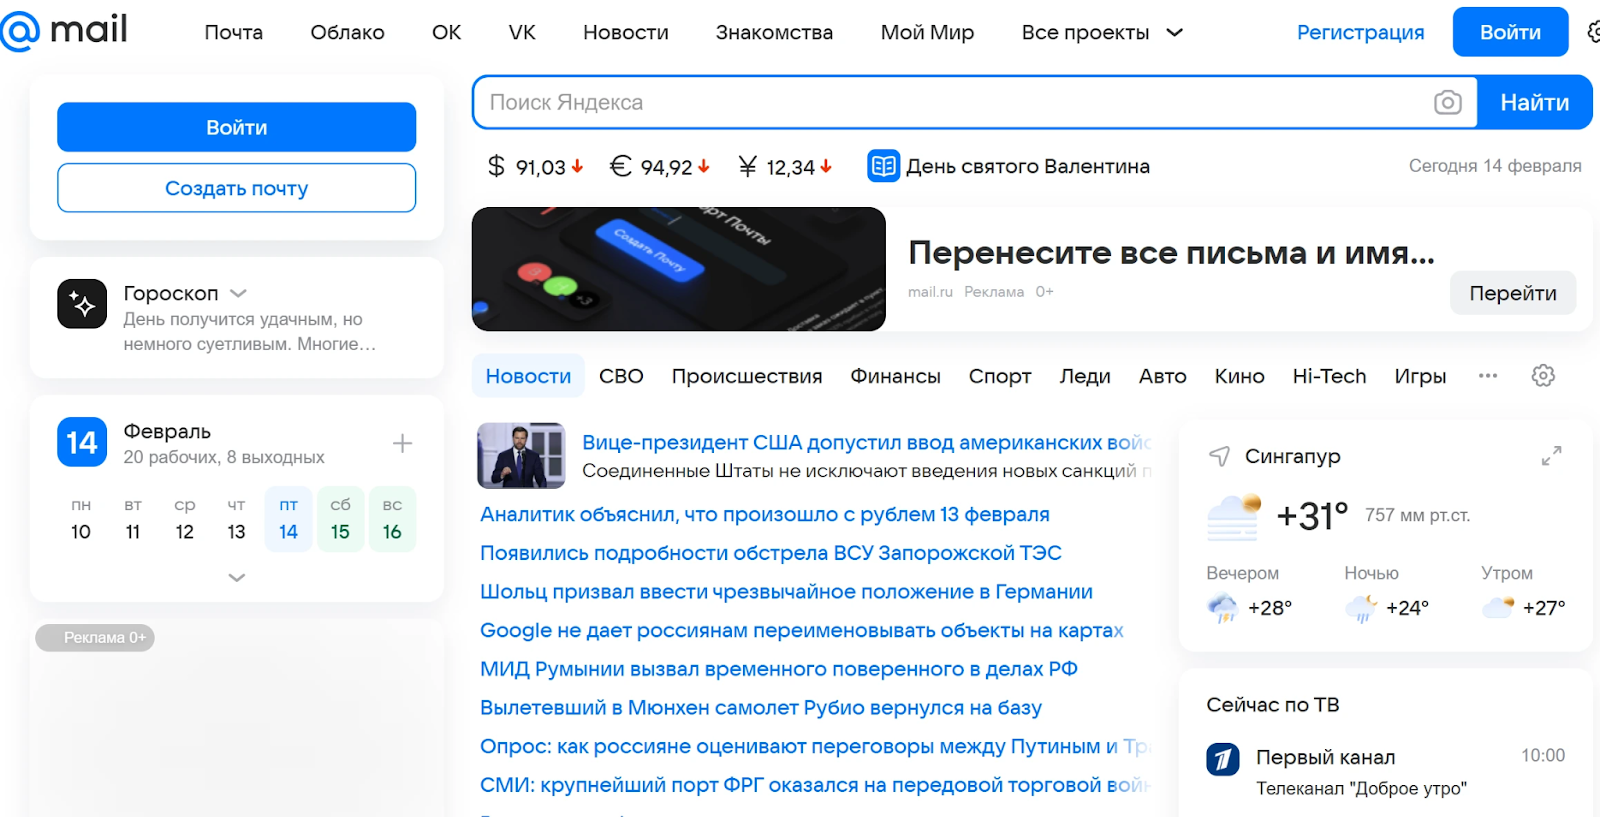
Task: Expand the calendar with chevron below dates
Action: (237, 577)
